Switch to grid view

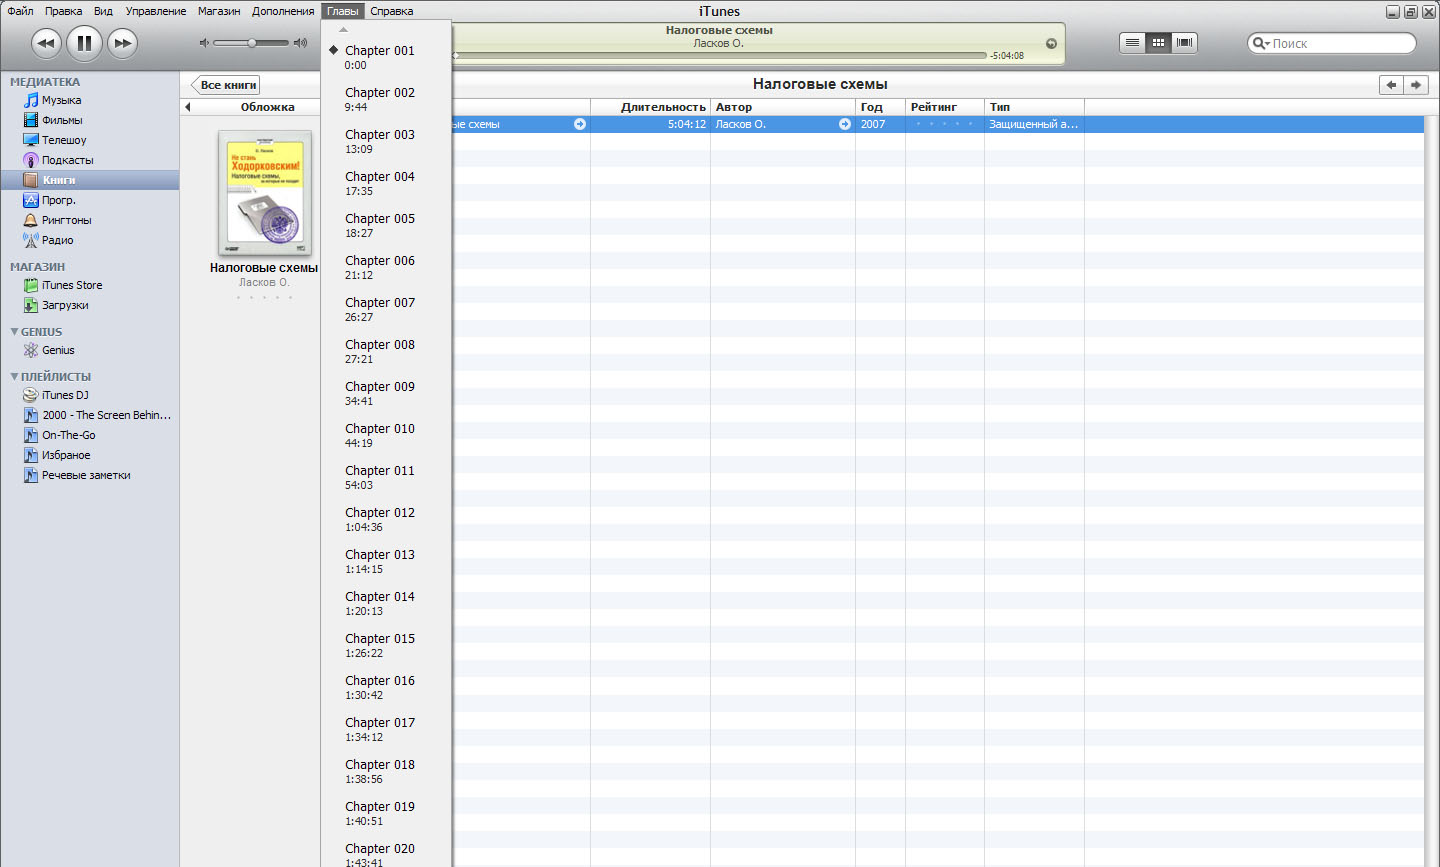[1158, 42]
